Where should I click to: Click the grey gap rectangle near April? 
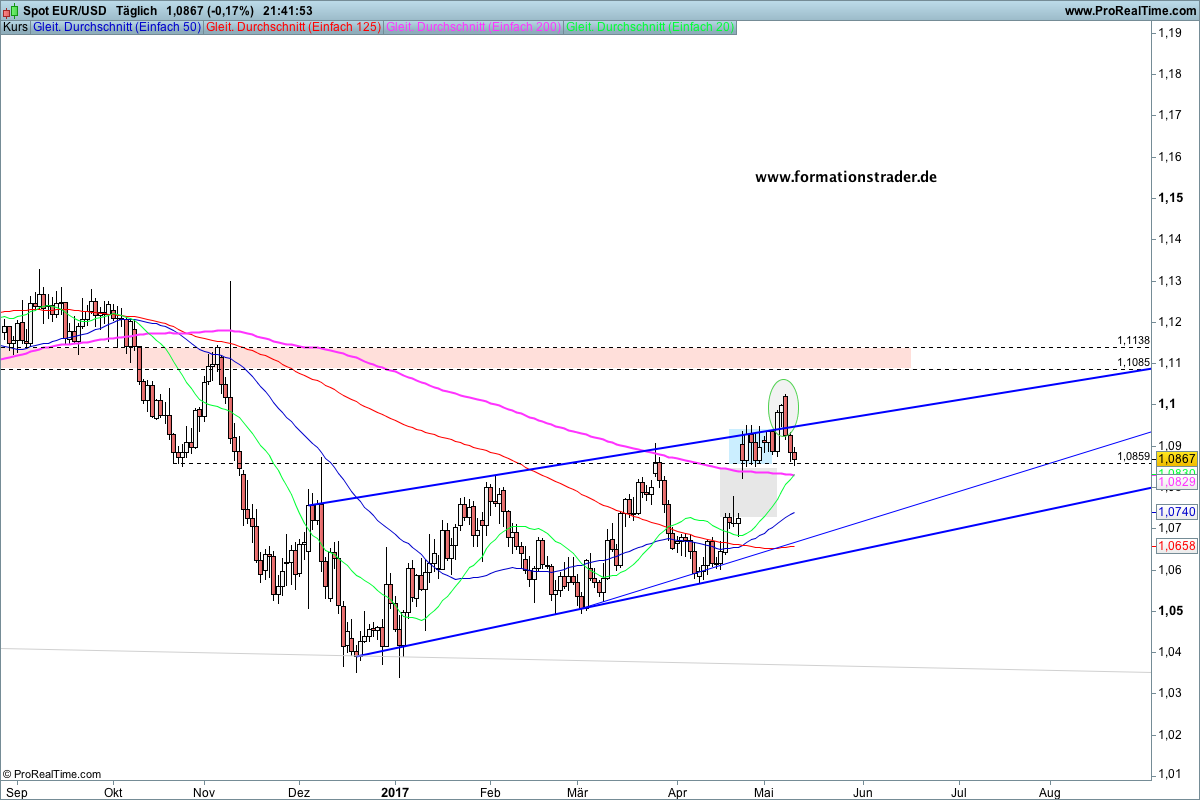[x=748, y=492]
